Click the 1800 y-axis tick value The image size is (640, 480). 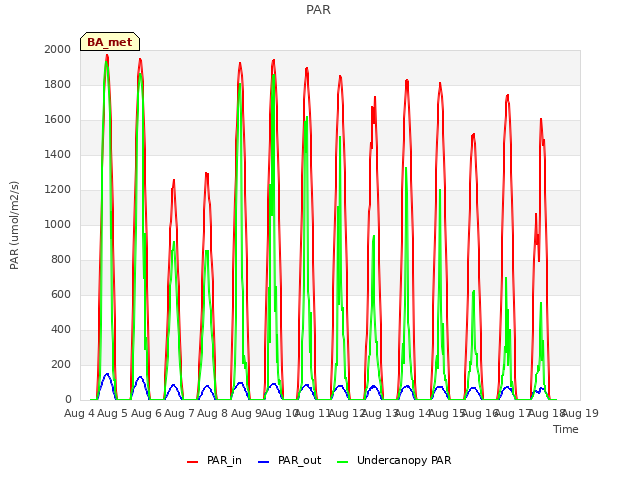[58, 84]
